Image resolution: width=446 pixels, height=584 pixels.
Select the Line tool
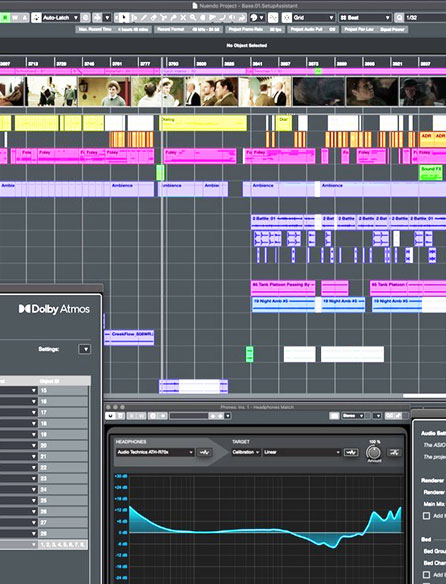coord(222,18)
